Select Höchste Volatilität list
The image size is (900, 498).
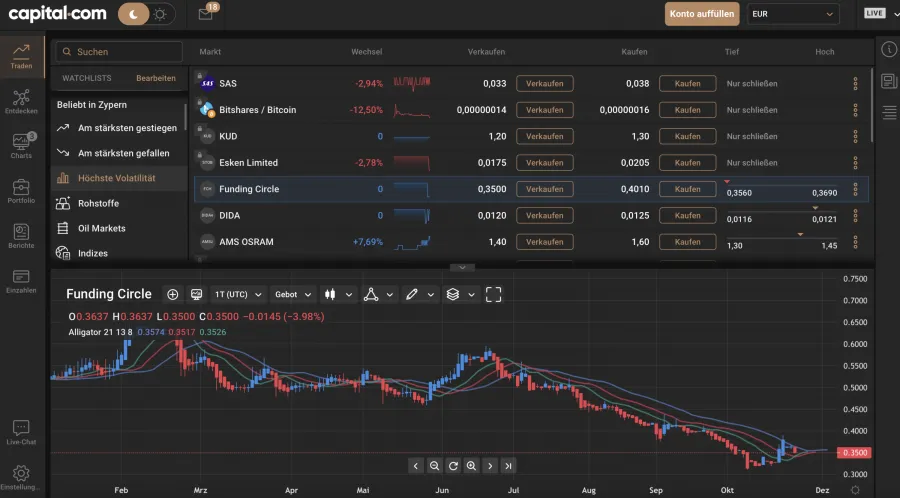pos(119,178)
